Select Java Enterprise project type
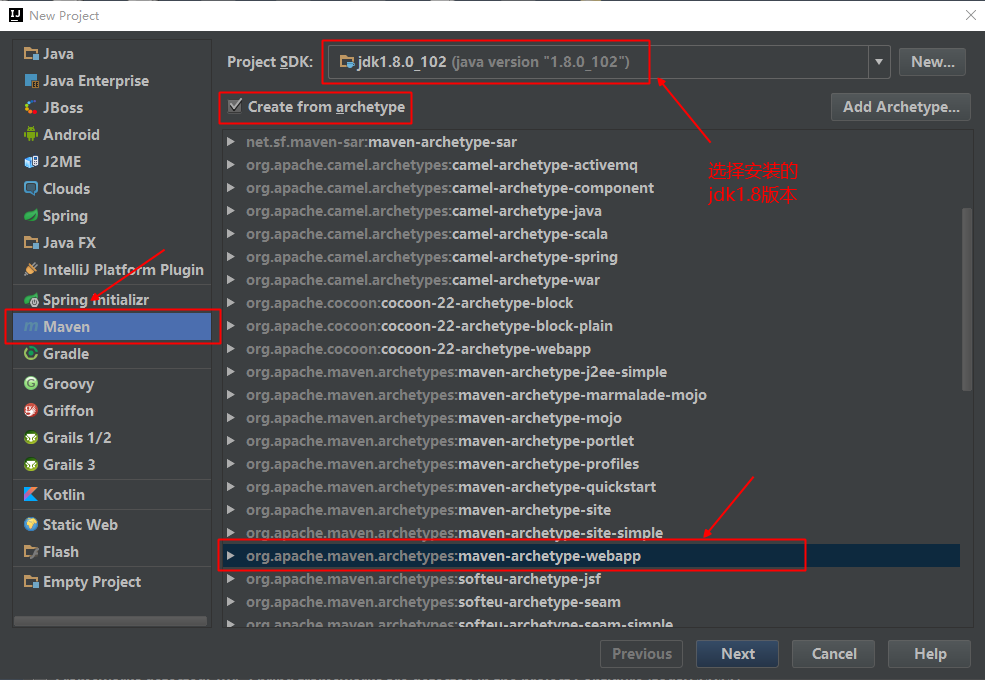The width and height of the screenshot is (985, 680). tap(95, 81)
